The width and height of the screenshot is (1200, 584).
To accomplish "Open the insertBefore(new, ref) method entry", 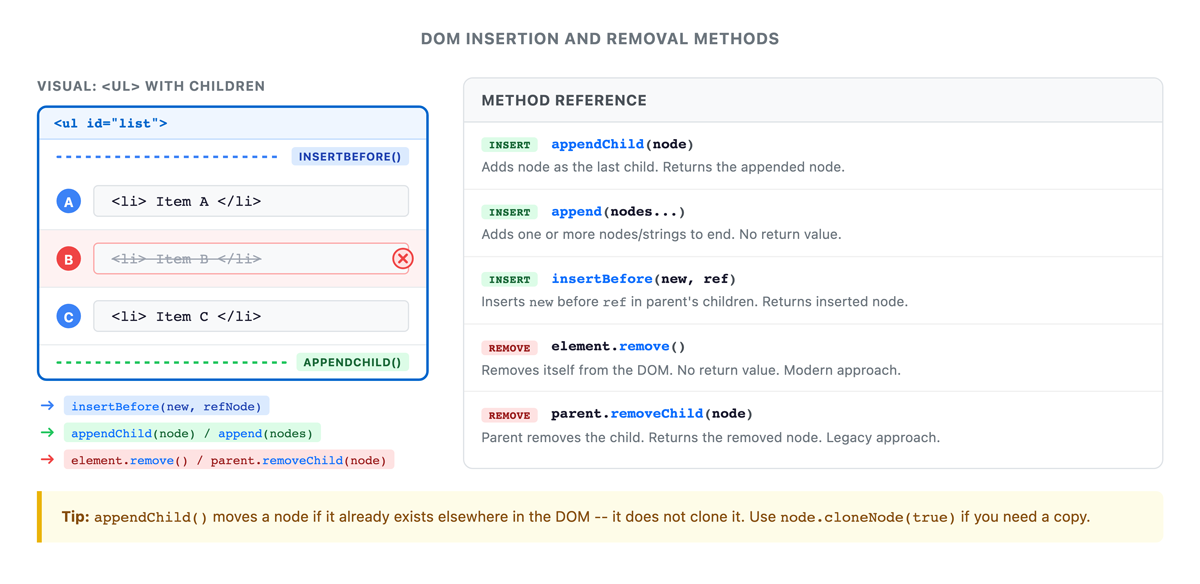I will pyautogui.click(x=813, y=291).
